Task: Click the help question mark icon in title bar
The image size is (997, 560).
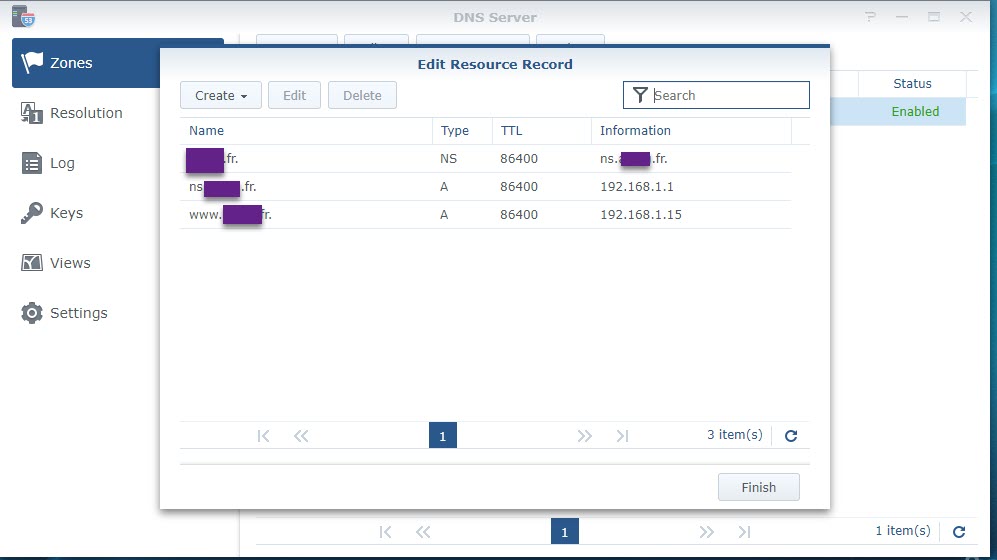Action: point(870,17)
